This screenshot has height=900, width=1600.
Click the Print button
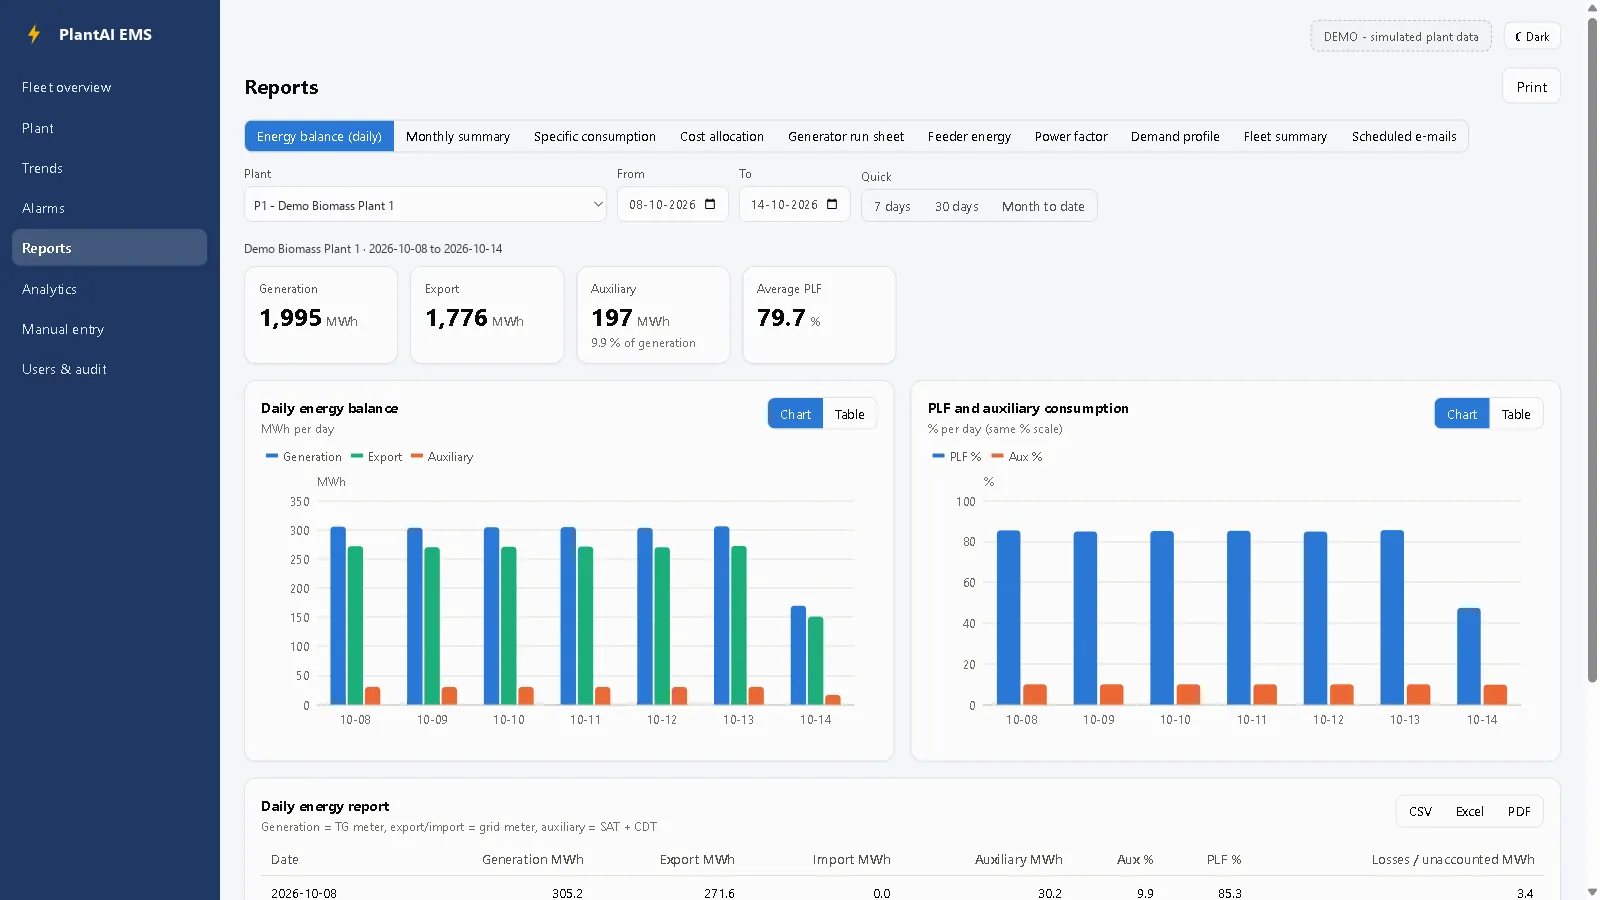[1531, 86]
